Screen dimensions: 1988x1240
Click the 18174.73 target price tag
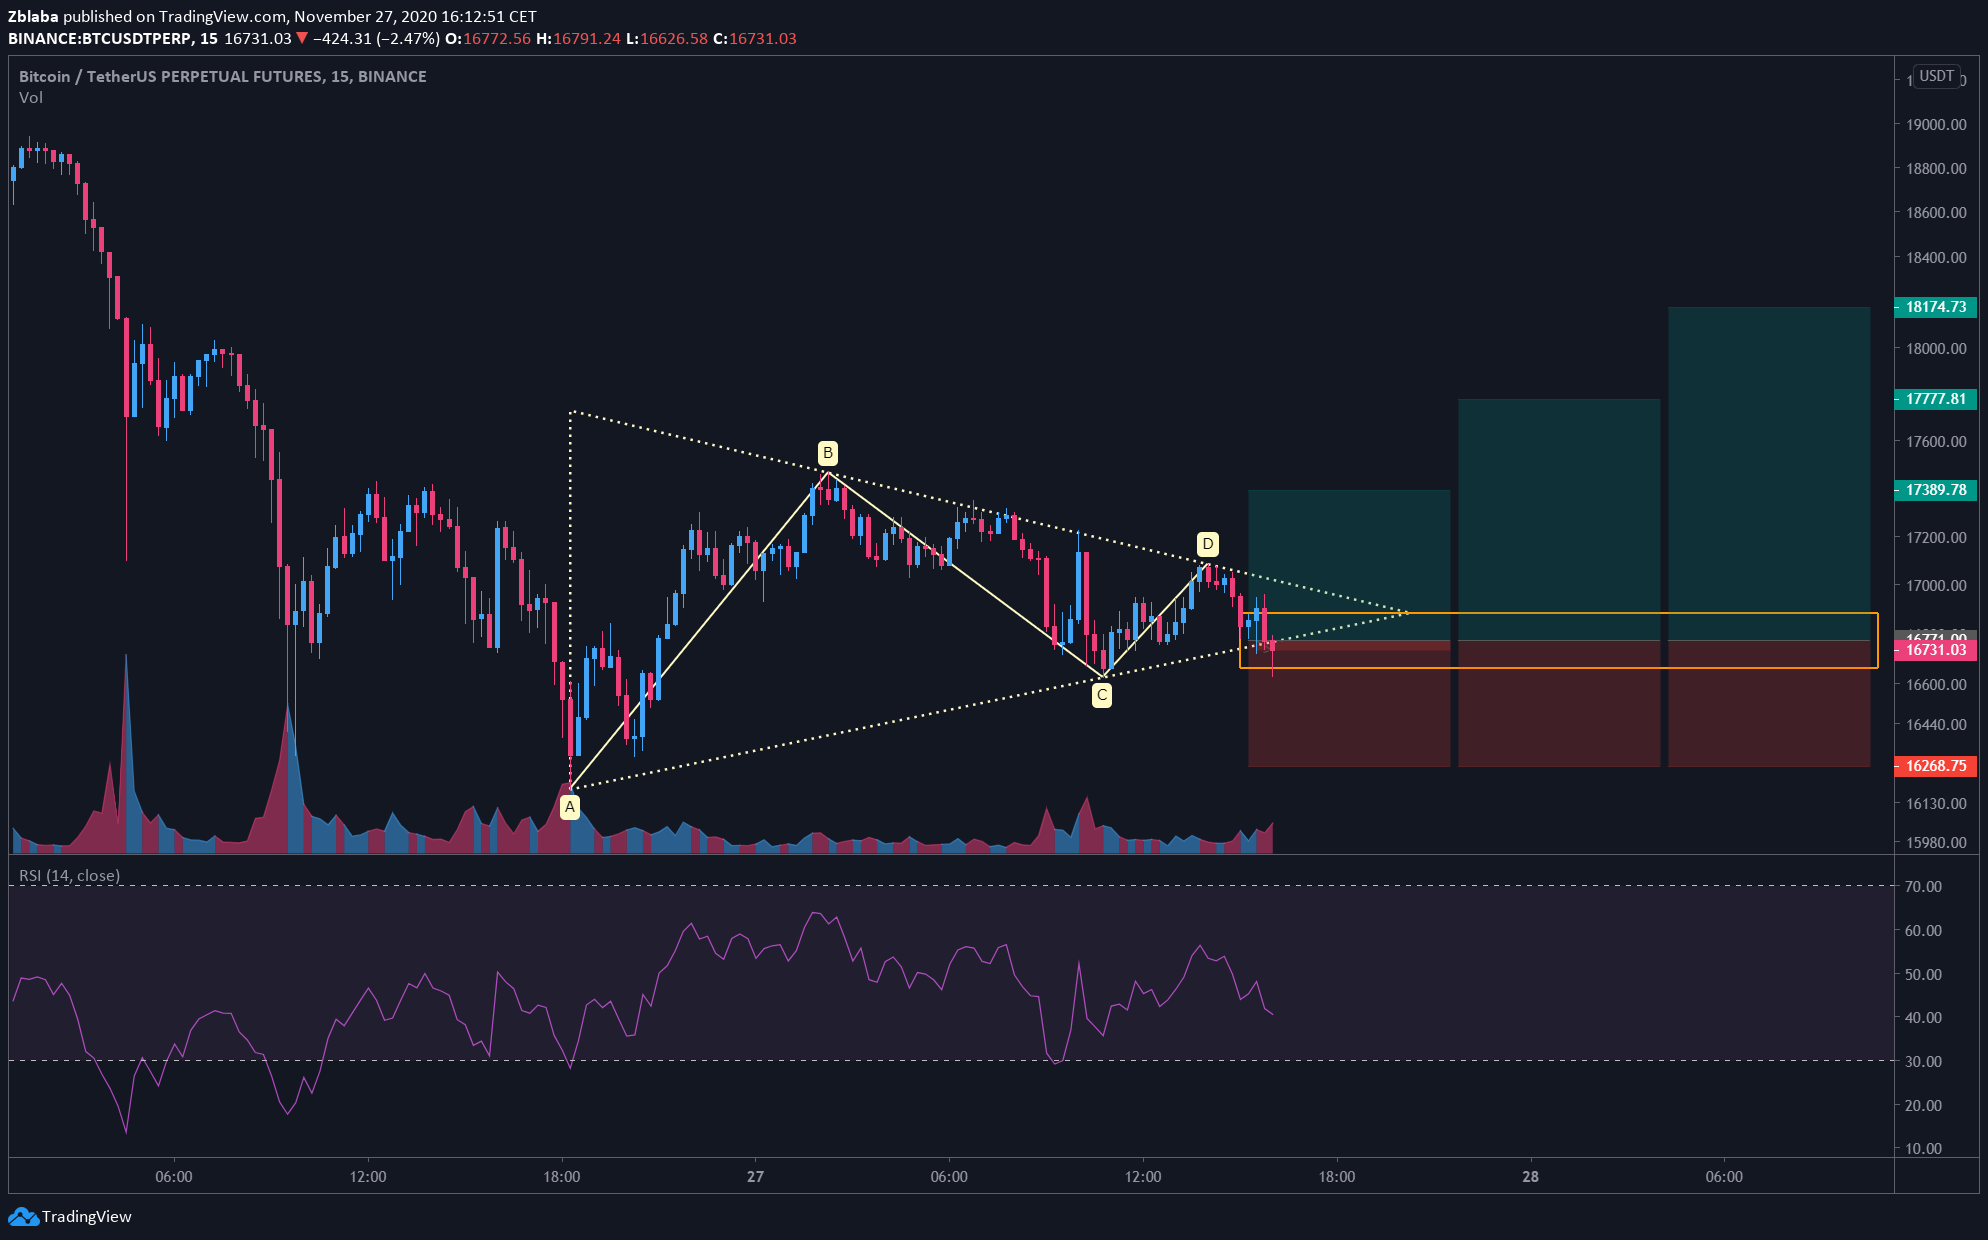pyautogui.click(x=1936, y=307)
